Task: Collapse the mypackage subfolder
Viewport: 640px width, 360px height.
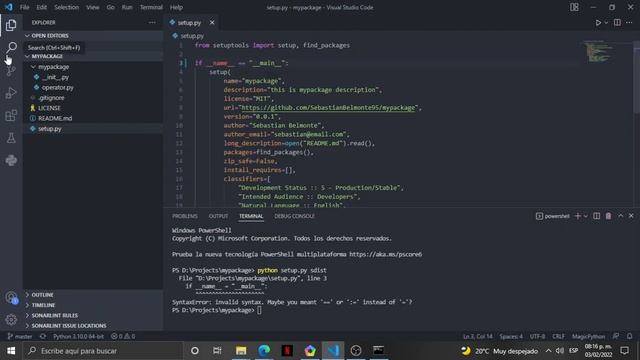Action: coord(93,67)
